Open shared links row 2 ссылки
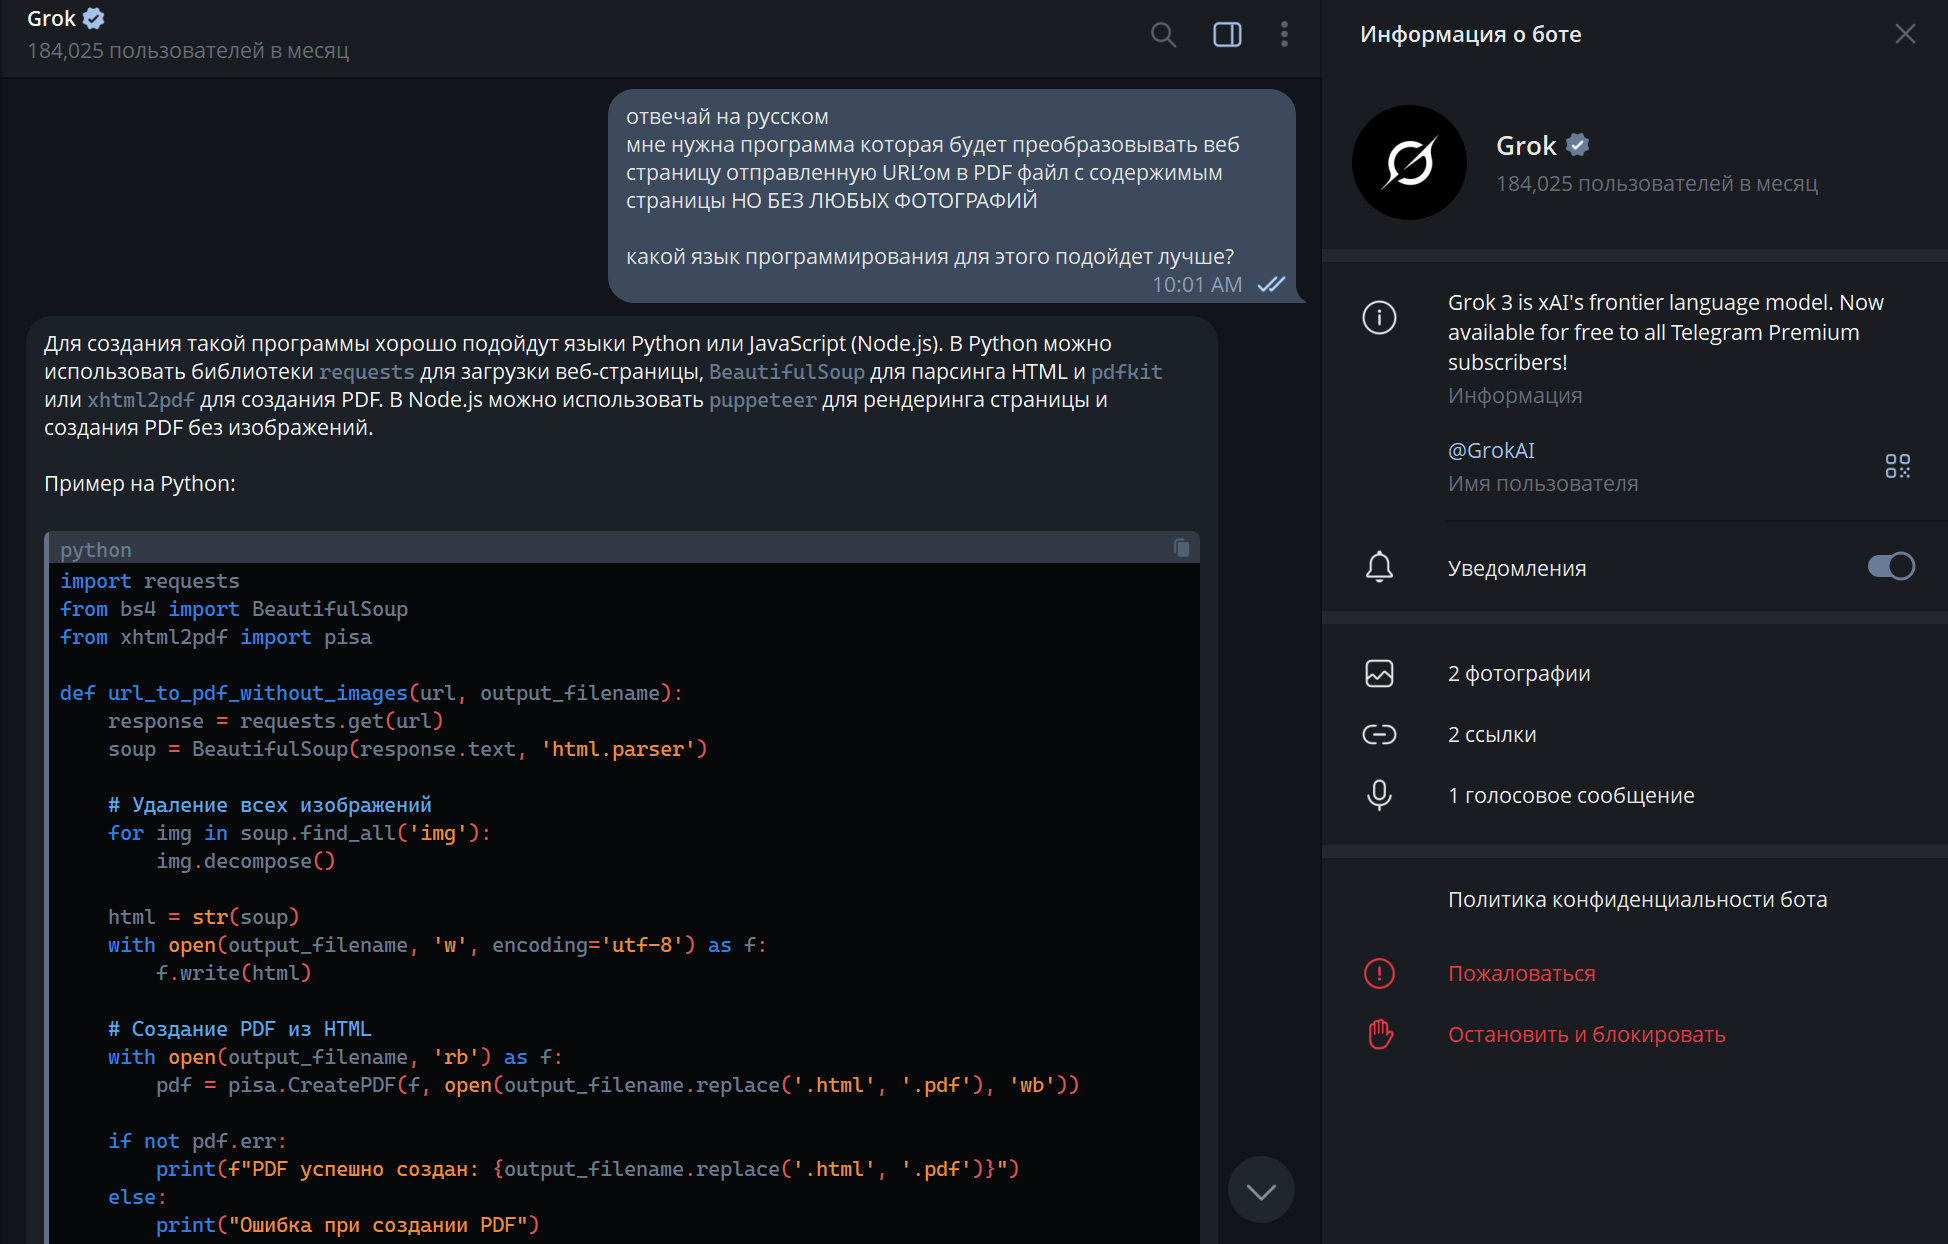The image size is (1948, 1244). [1635, 734]
